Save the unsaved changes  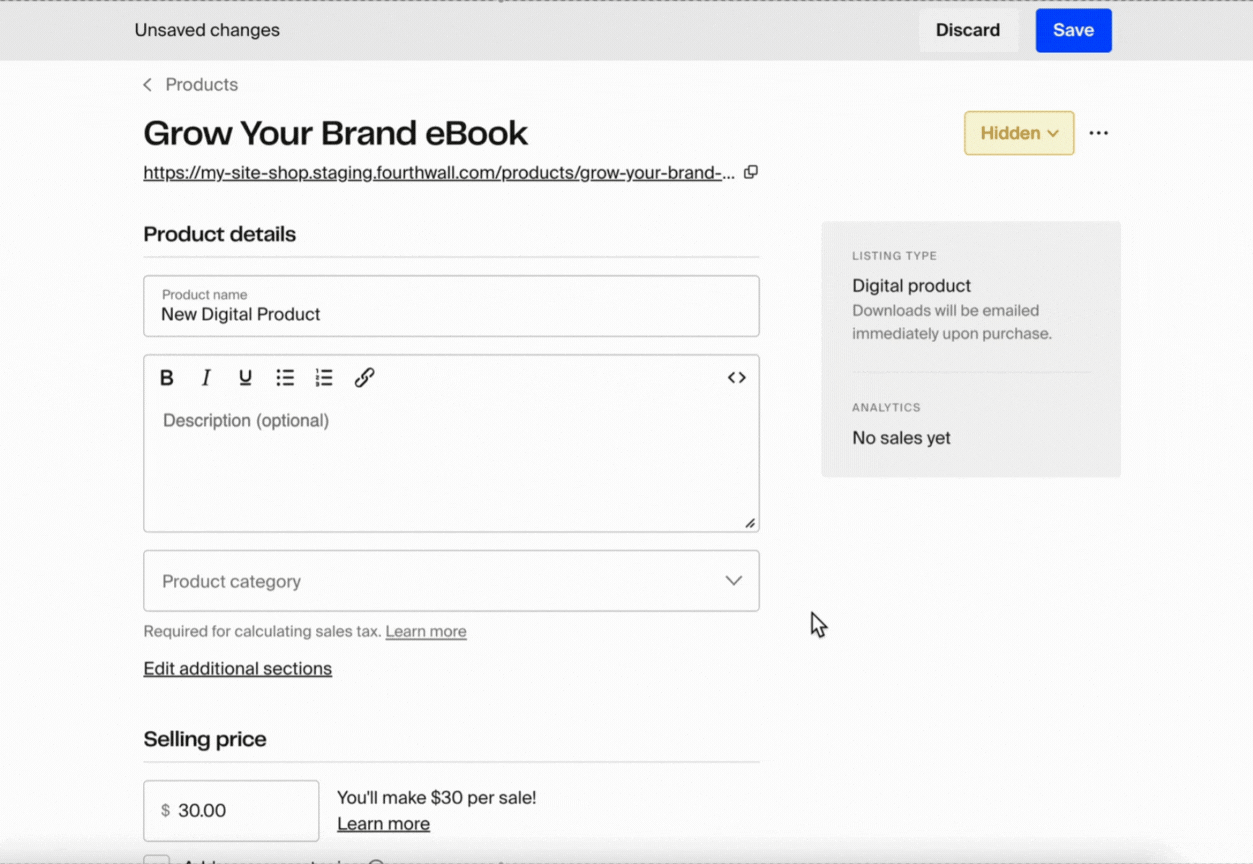pos(1073,30)
